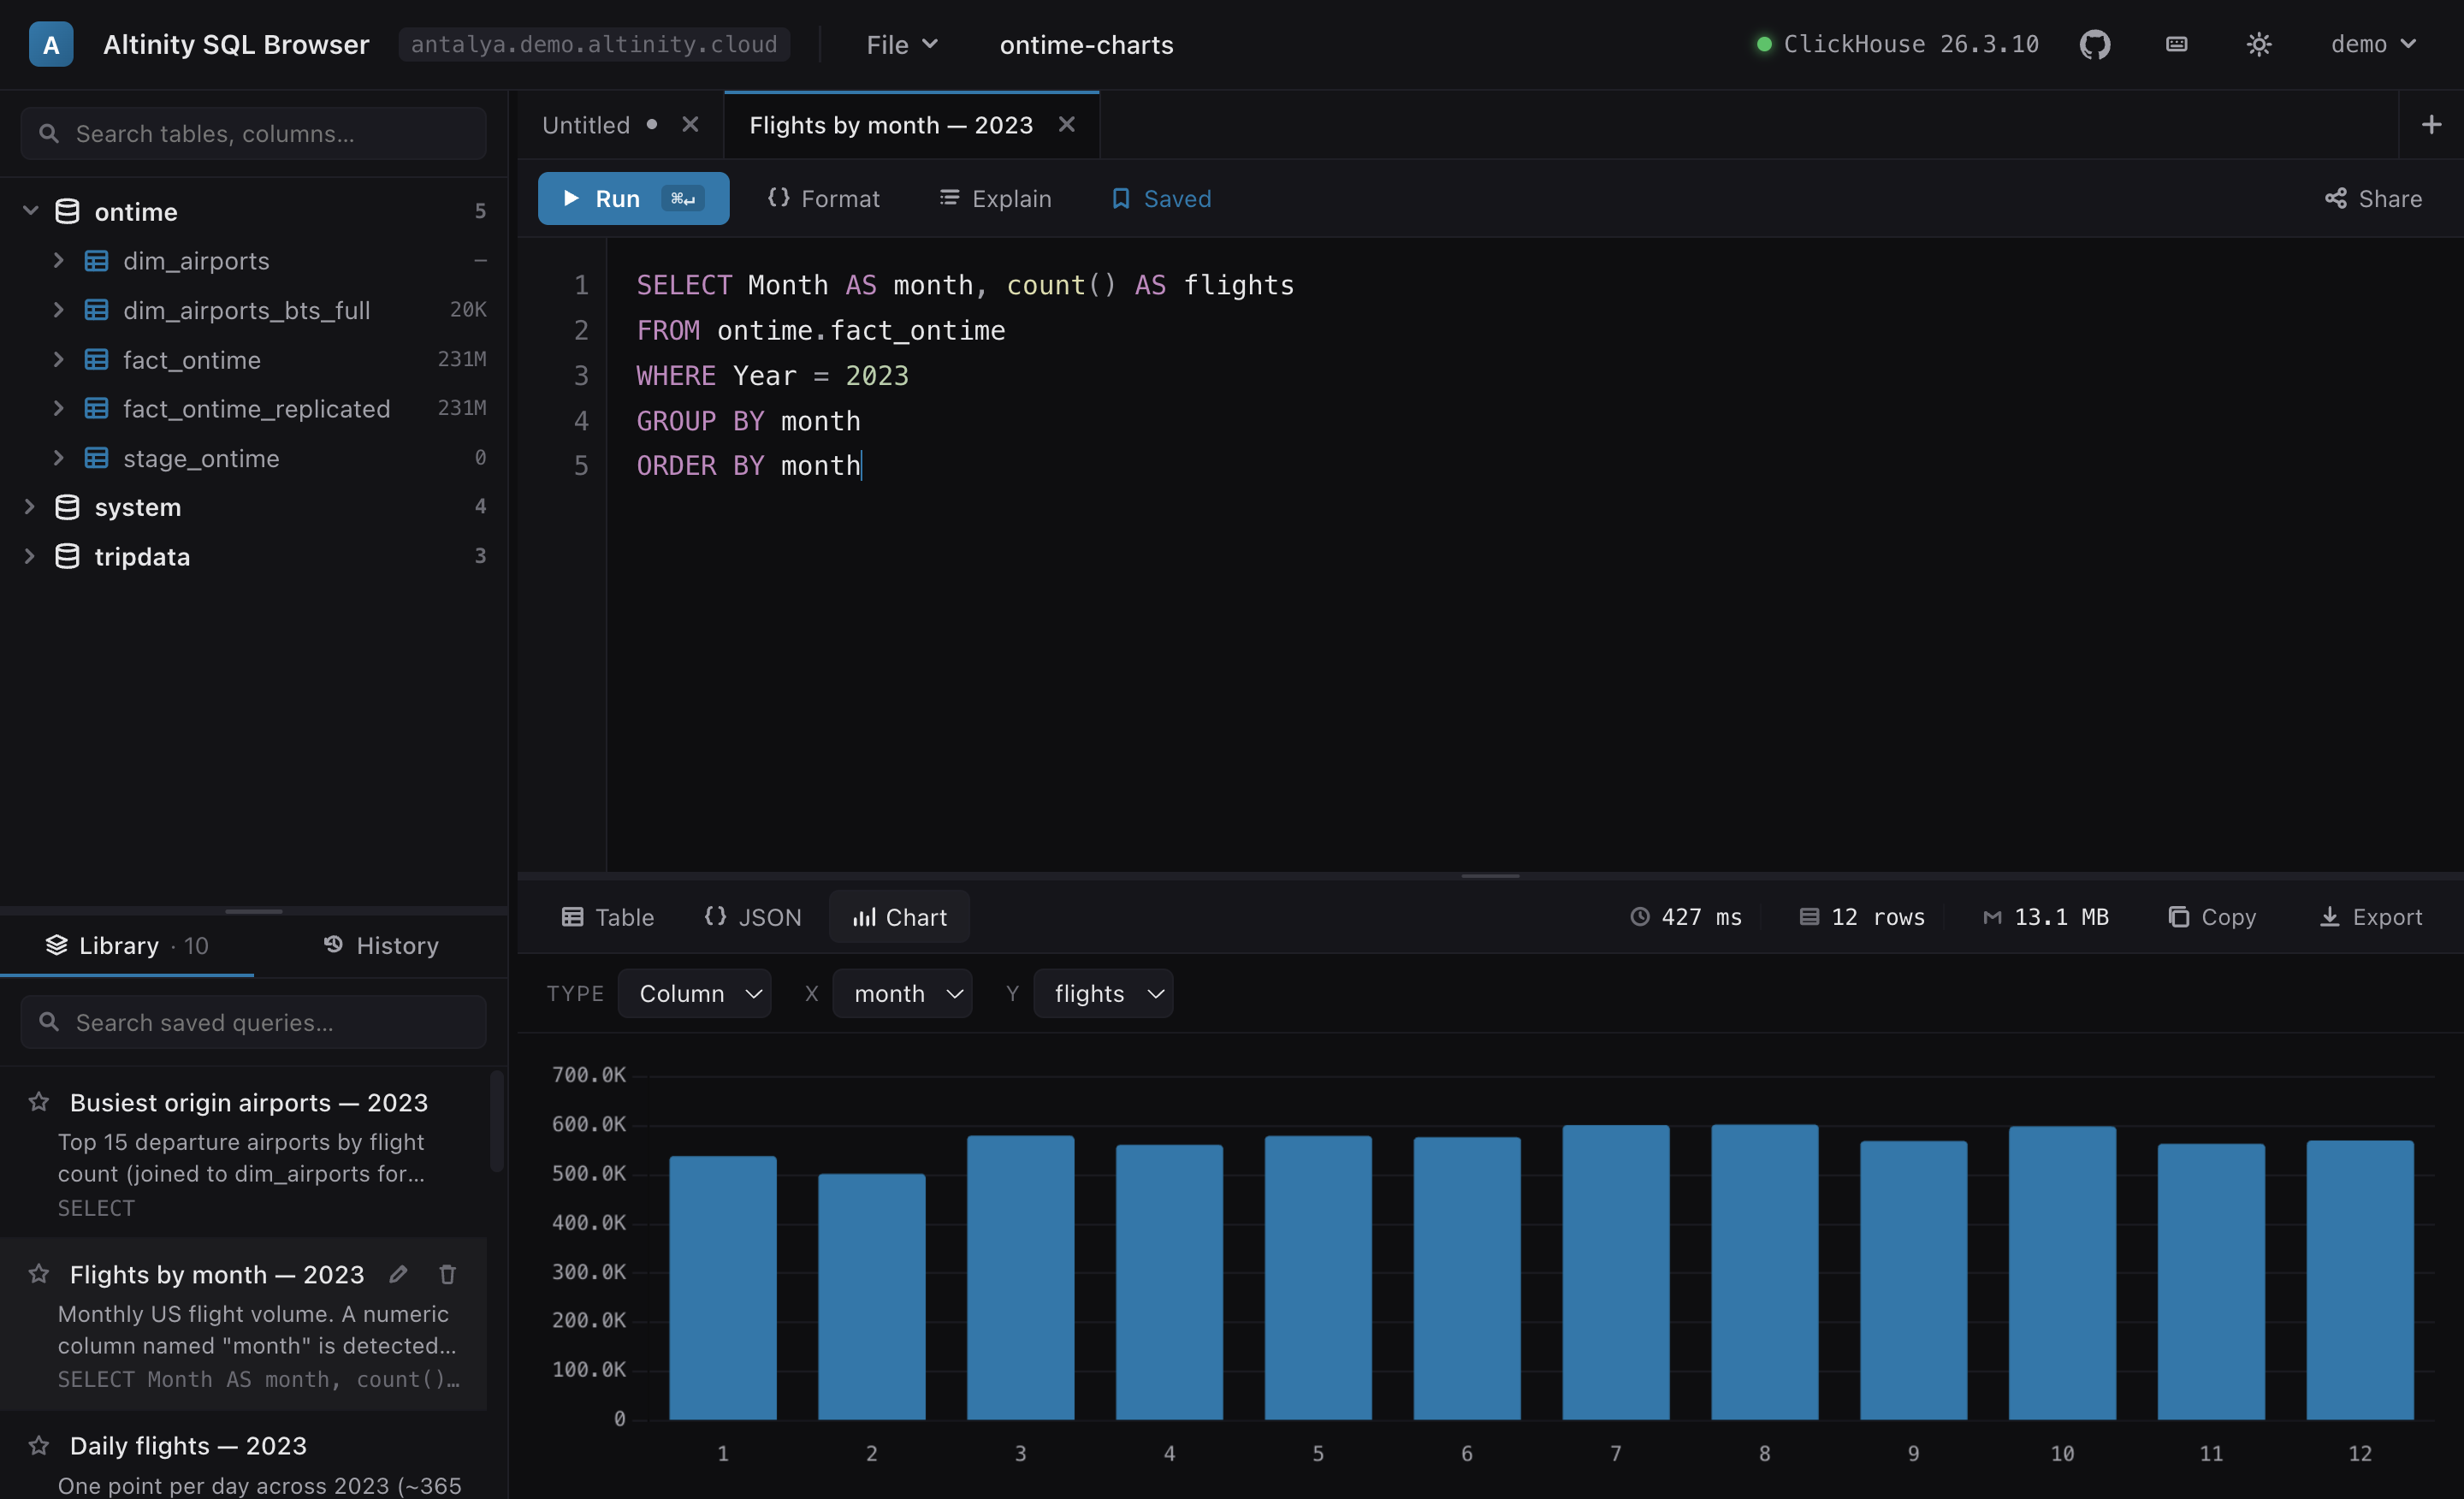Click the month 7 chart bar
The image size is (2464, 1499).
pos(1615,1272)
